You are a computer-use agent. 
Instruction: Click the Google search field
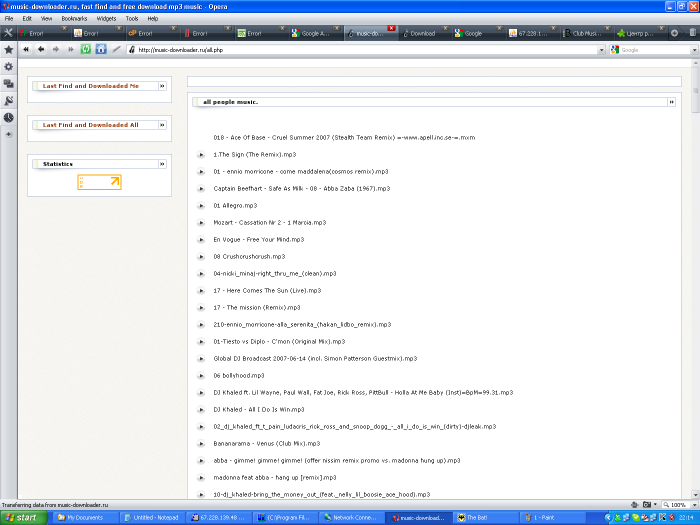tap(655, 50)
